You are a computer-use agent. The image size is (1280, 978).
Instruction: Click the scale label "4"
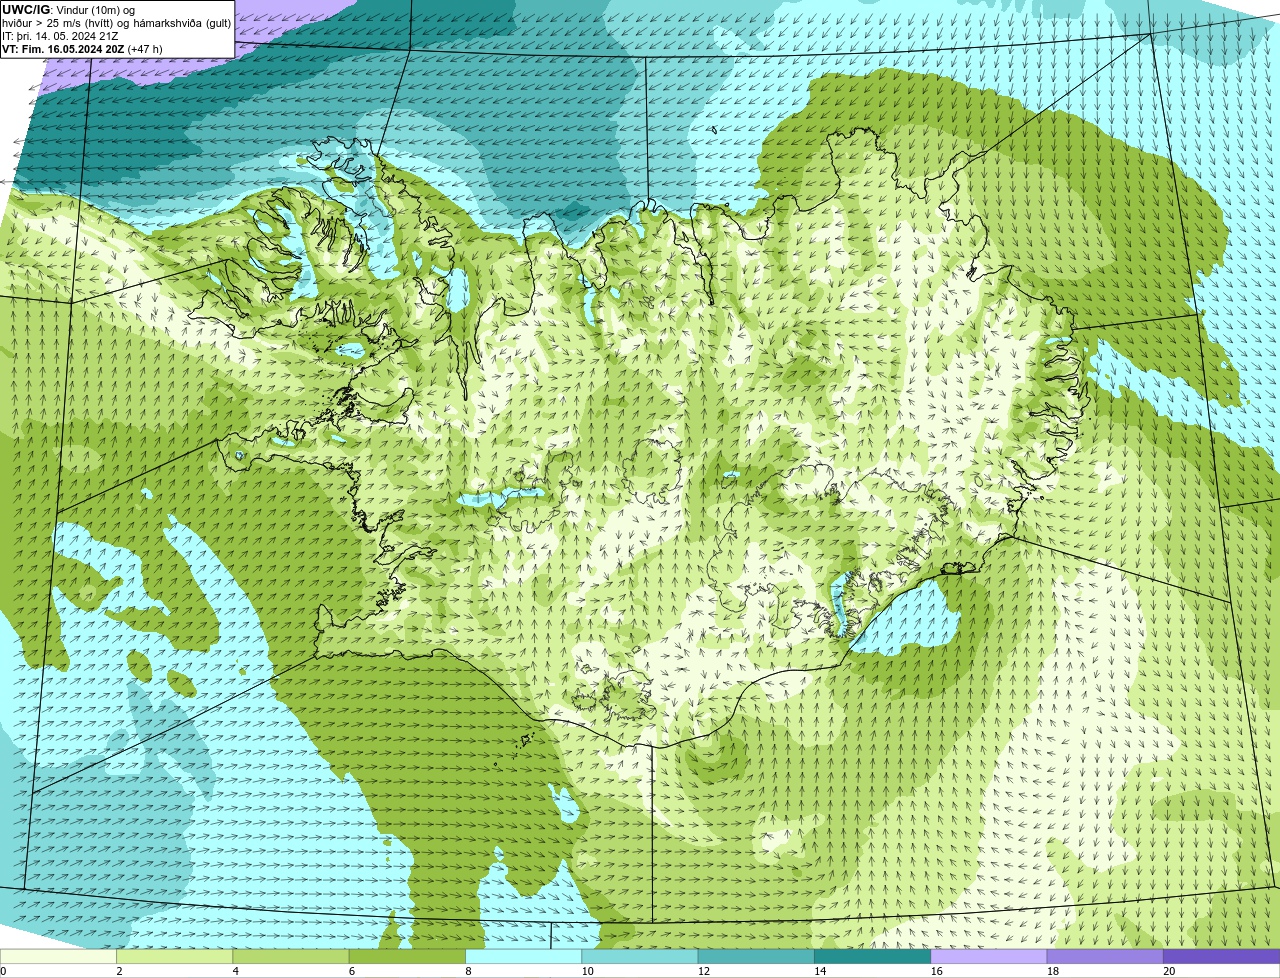tap(236, 971)
